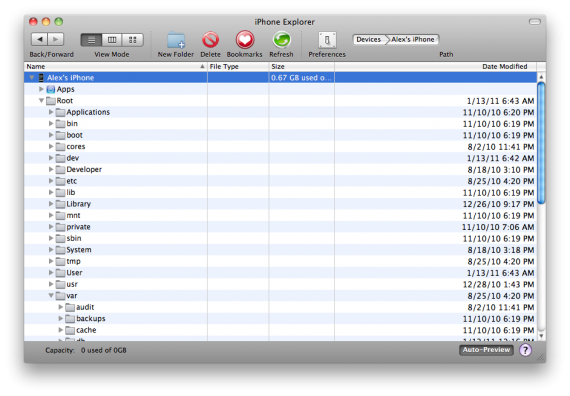The image size is (570, 396).
Task: Click the green zoom window button
Action: pyautogui.click(x=59, y=21)
